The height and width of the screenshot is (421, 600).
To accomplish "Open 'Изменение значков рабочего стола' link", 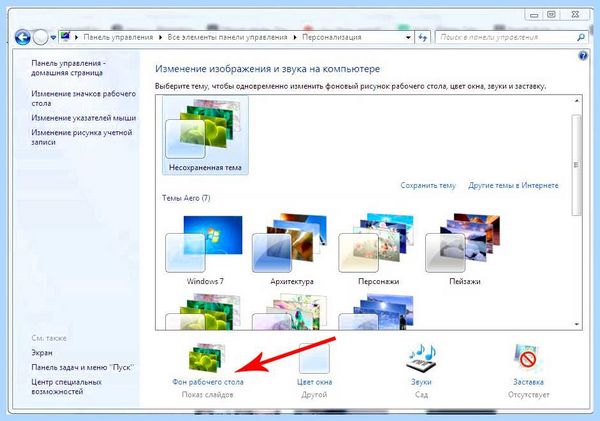I will pos(83,98).
